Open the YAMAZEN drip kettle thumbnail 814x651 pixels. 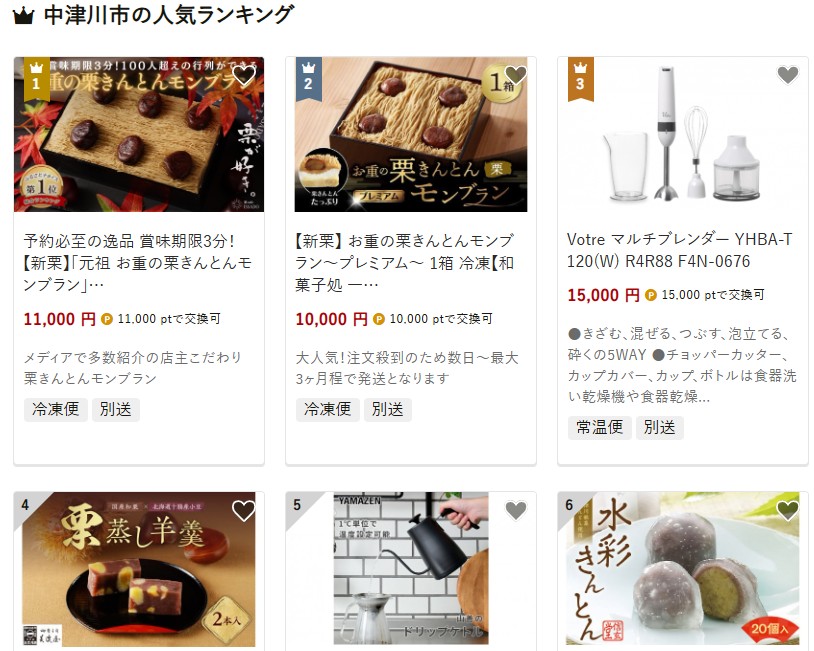411,569
